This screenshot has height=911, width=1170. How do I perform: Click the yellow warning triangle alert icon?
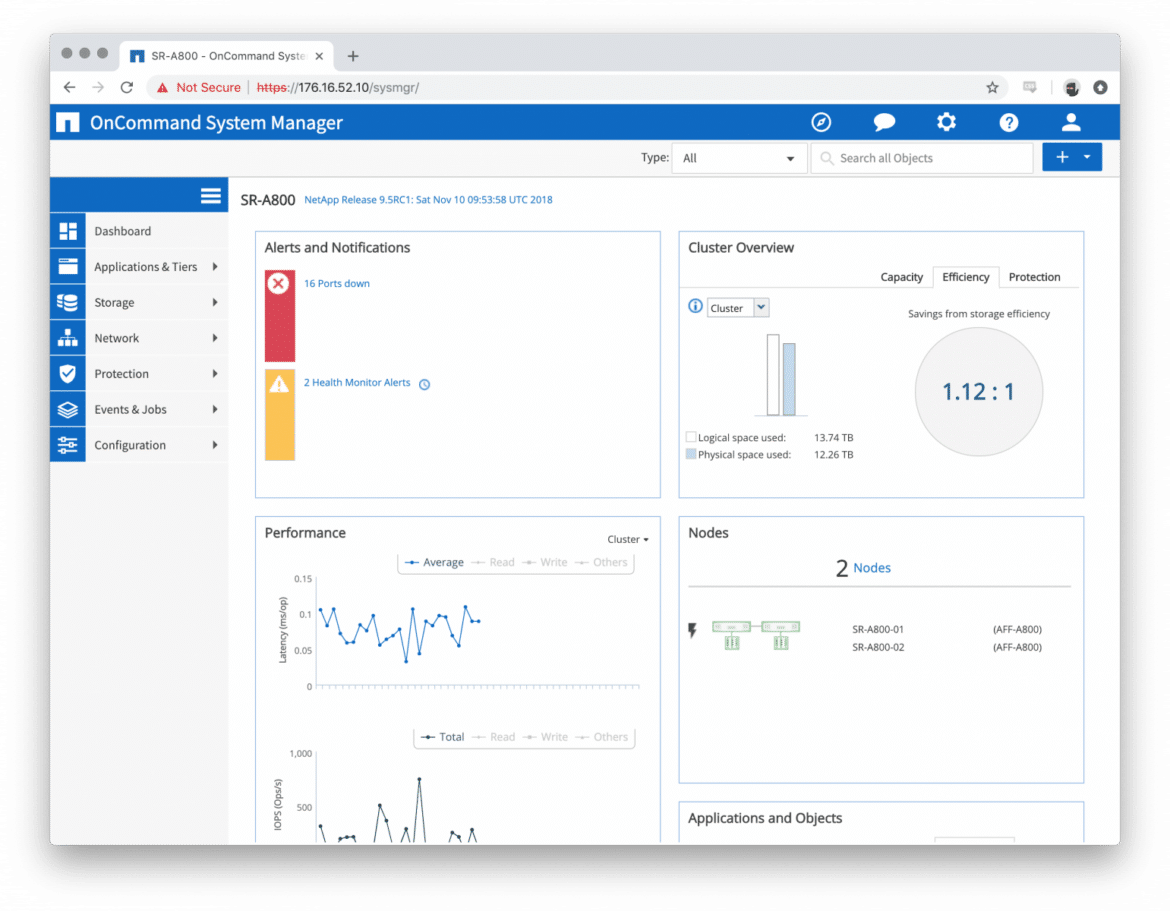pos(279,384)
